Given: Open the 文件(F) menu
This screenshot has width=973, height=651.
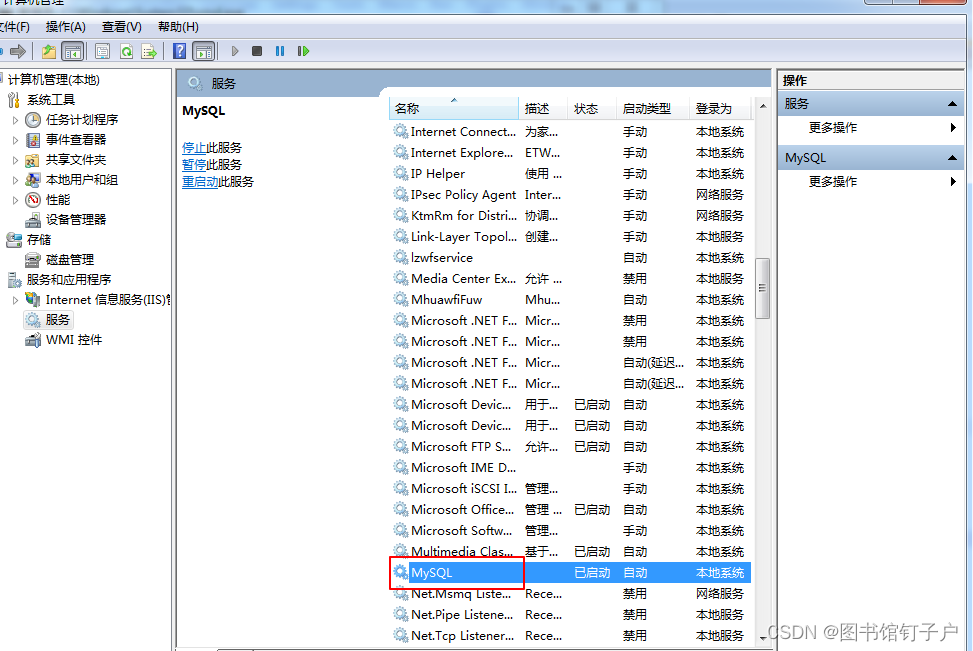Looking at the screenshot, I should pyautogui.click(x=14, y=27).
